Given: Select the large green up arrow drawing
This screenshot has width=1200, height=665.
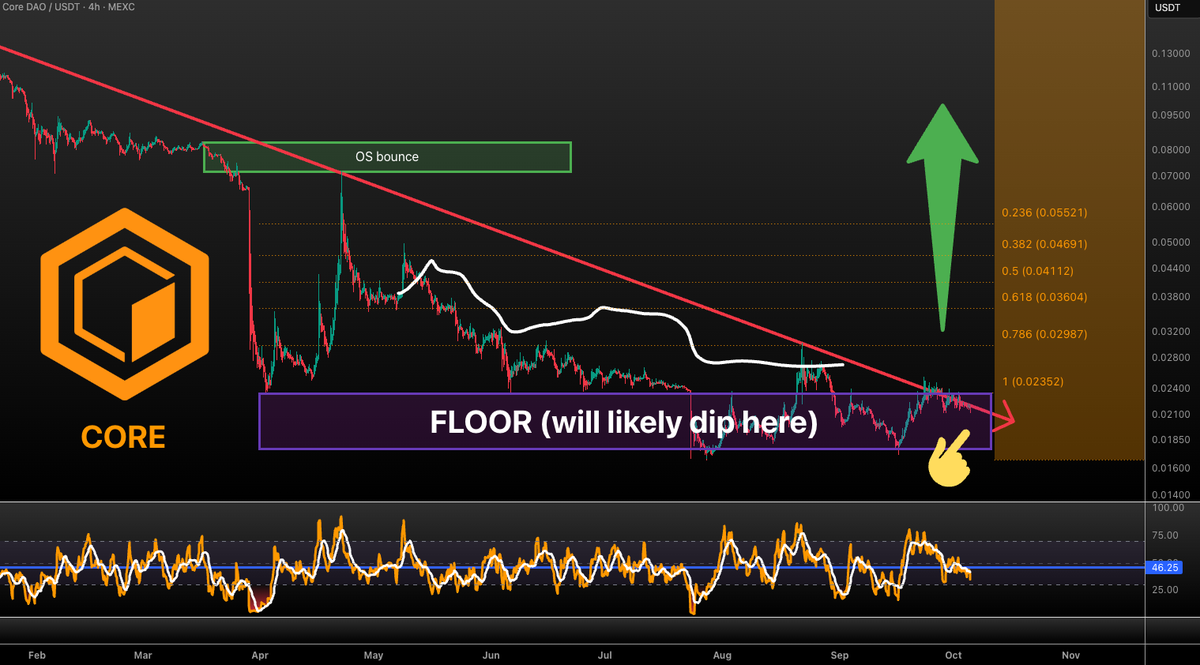Looking at the screenshot, I should [942, 218].
